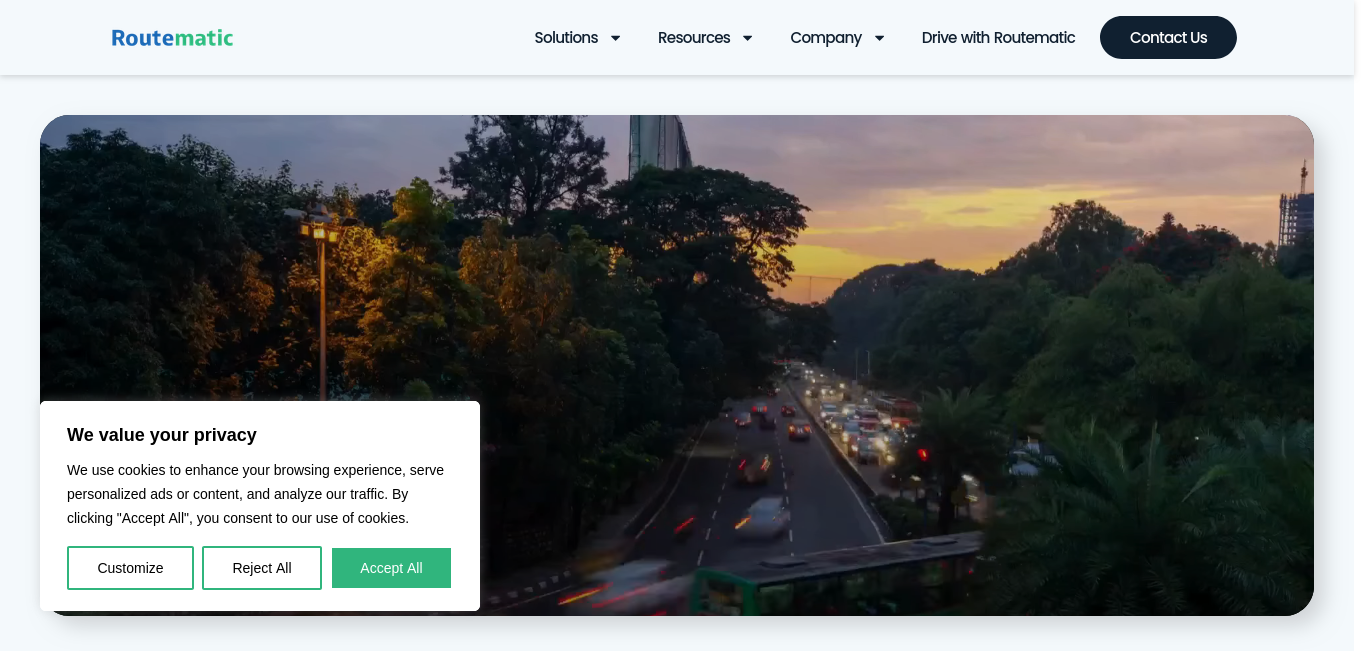Reject All cookies

point(262,568)
